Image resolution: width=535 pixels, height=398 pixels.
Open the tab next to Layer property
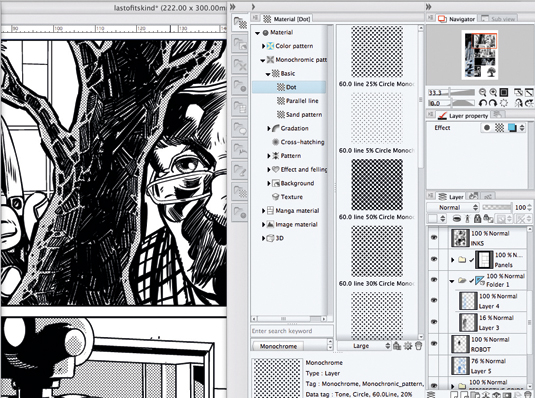498,115
